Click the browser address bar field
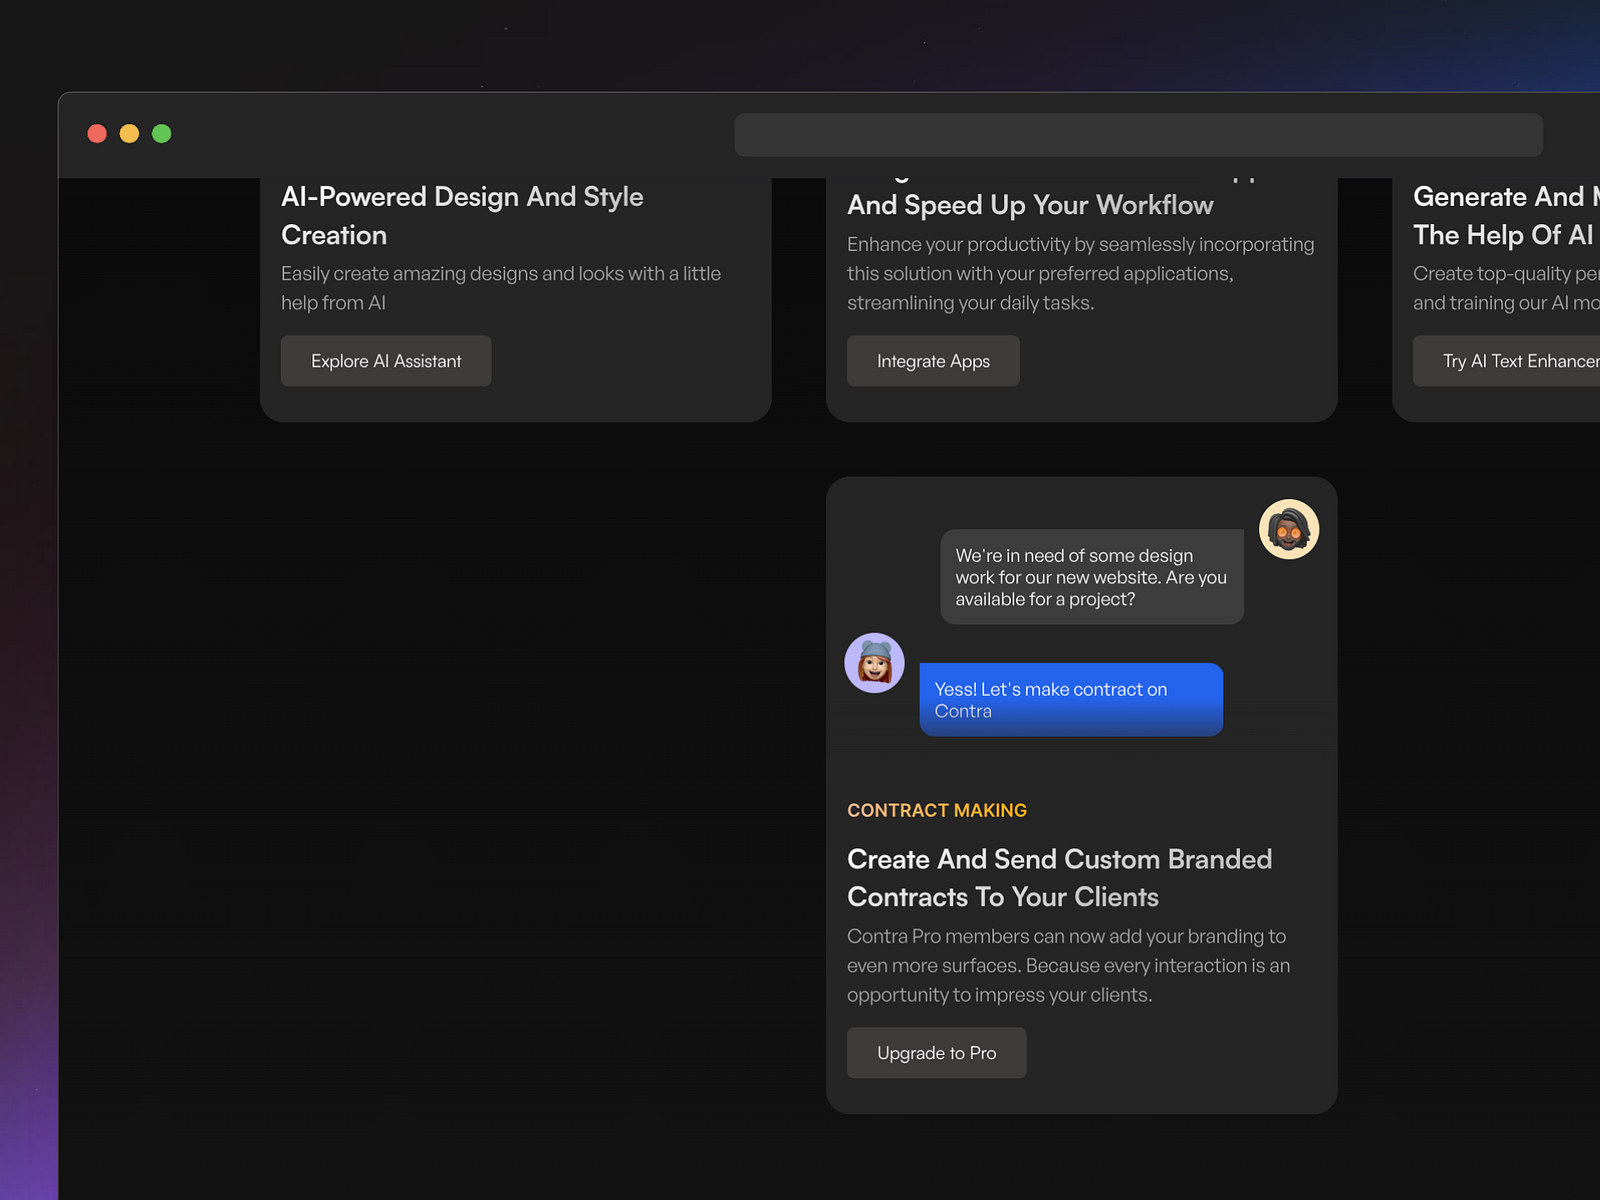 [x=1138, y=135]
